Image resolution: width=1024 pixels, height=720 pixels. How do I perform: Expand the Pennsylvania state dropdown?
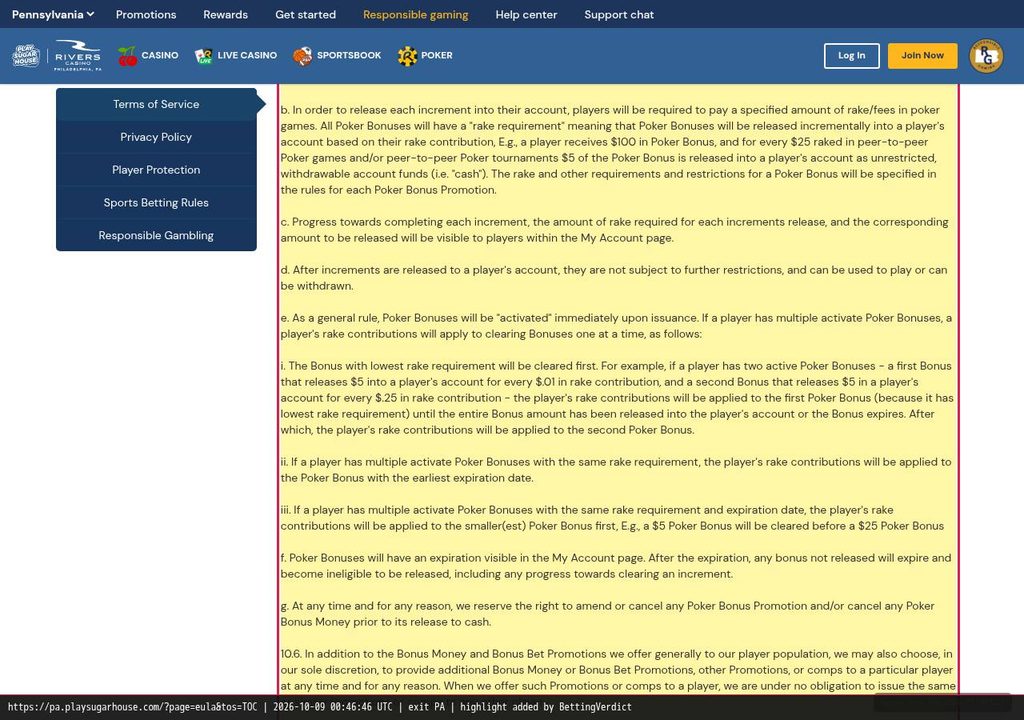53,14
